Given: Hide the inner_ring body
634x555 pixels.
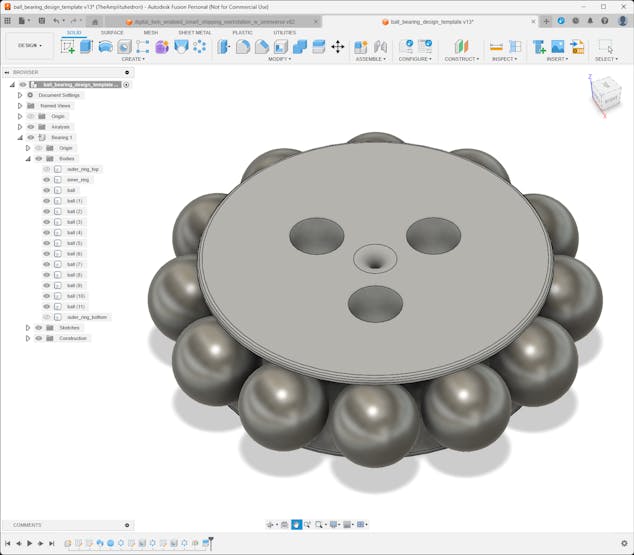Looking at the screenshot, I should [x=46, y=179].
